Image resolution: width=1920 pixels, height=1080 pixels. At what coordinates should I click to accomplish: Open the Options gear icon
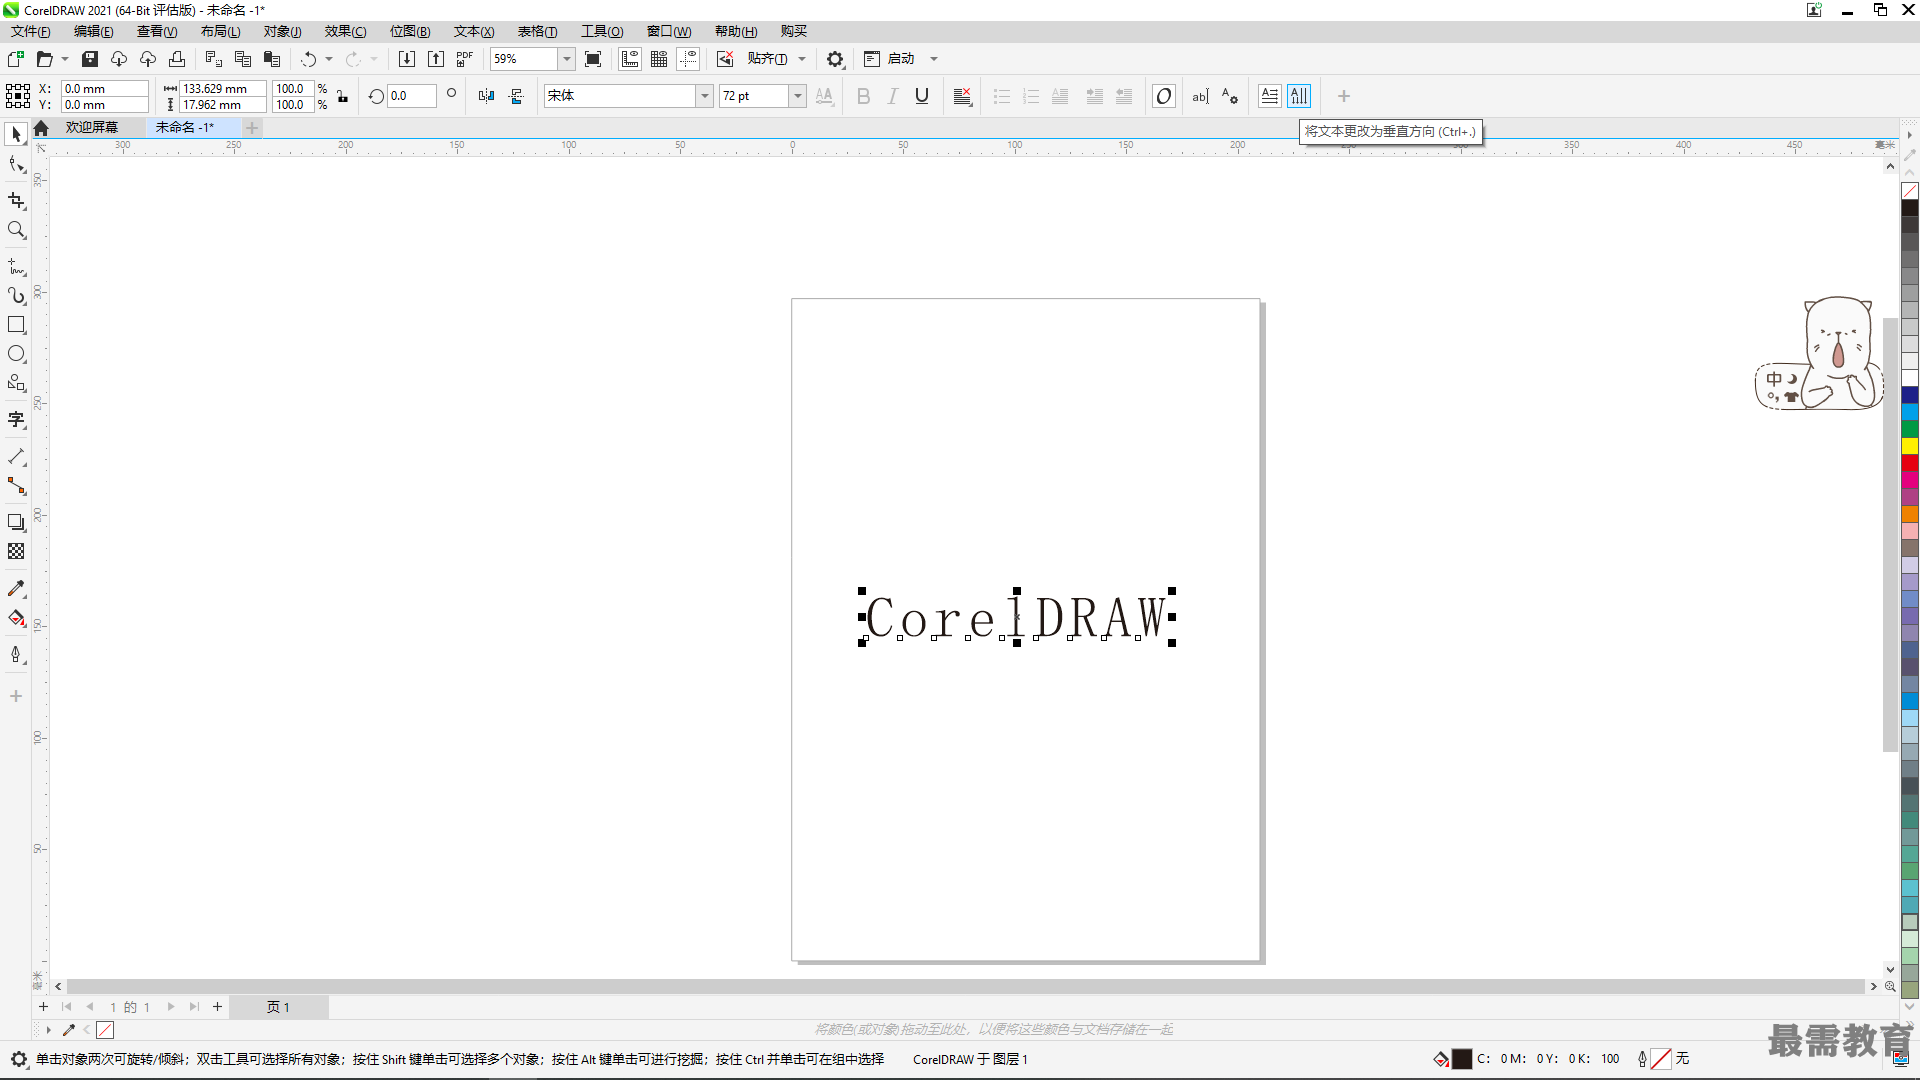(835, 59)
